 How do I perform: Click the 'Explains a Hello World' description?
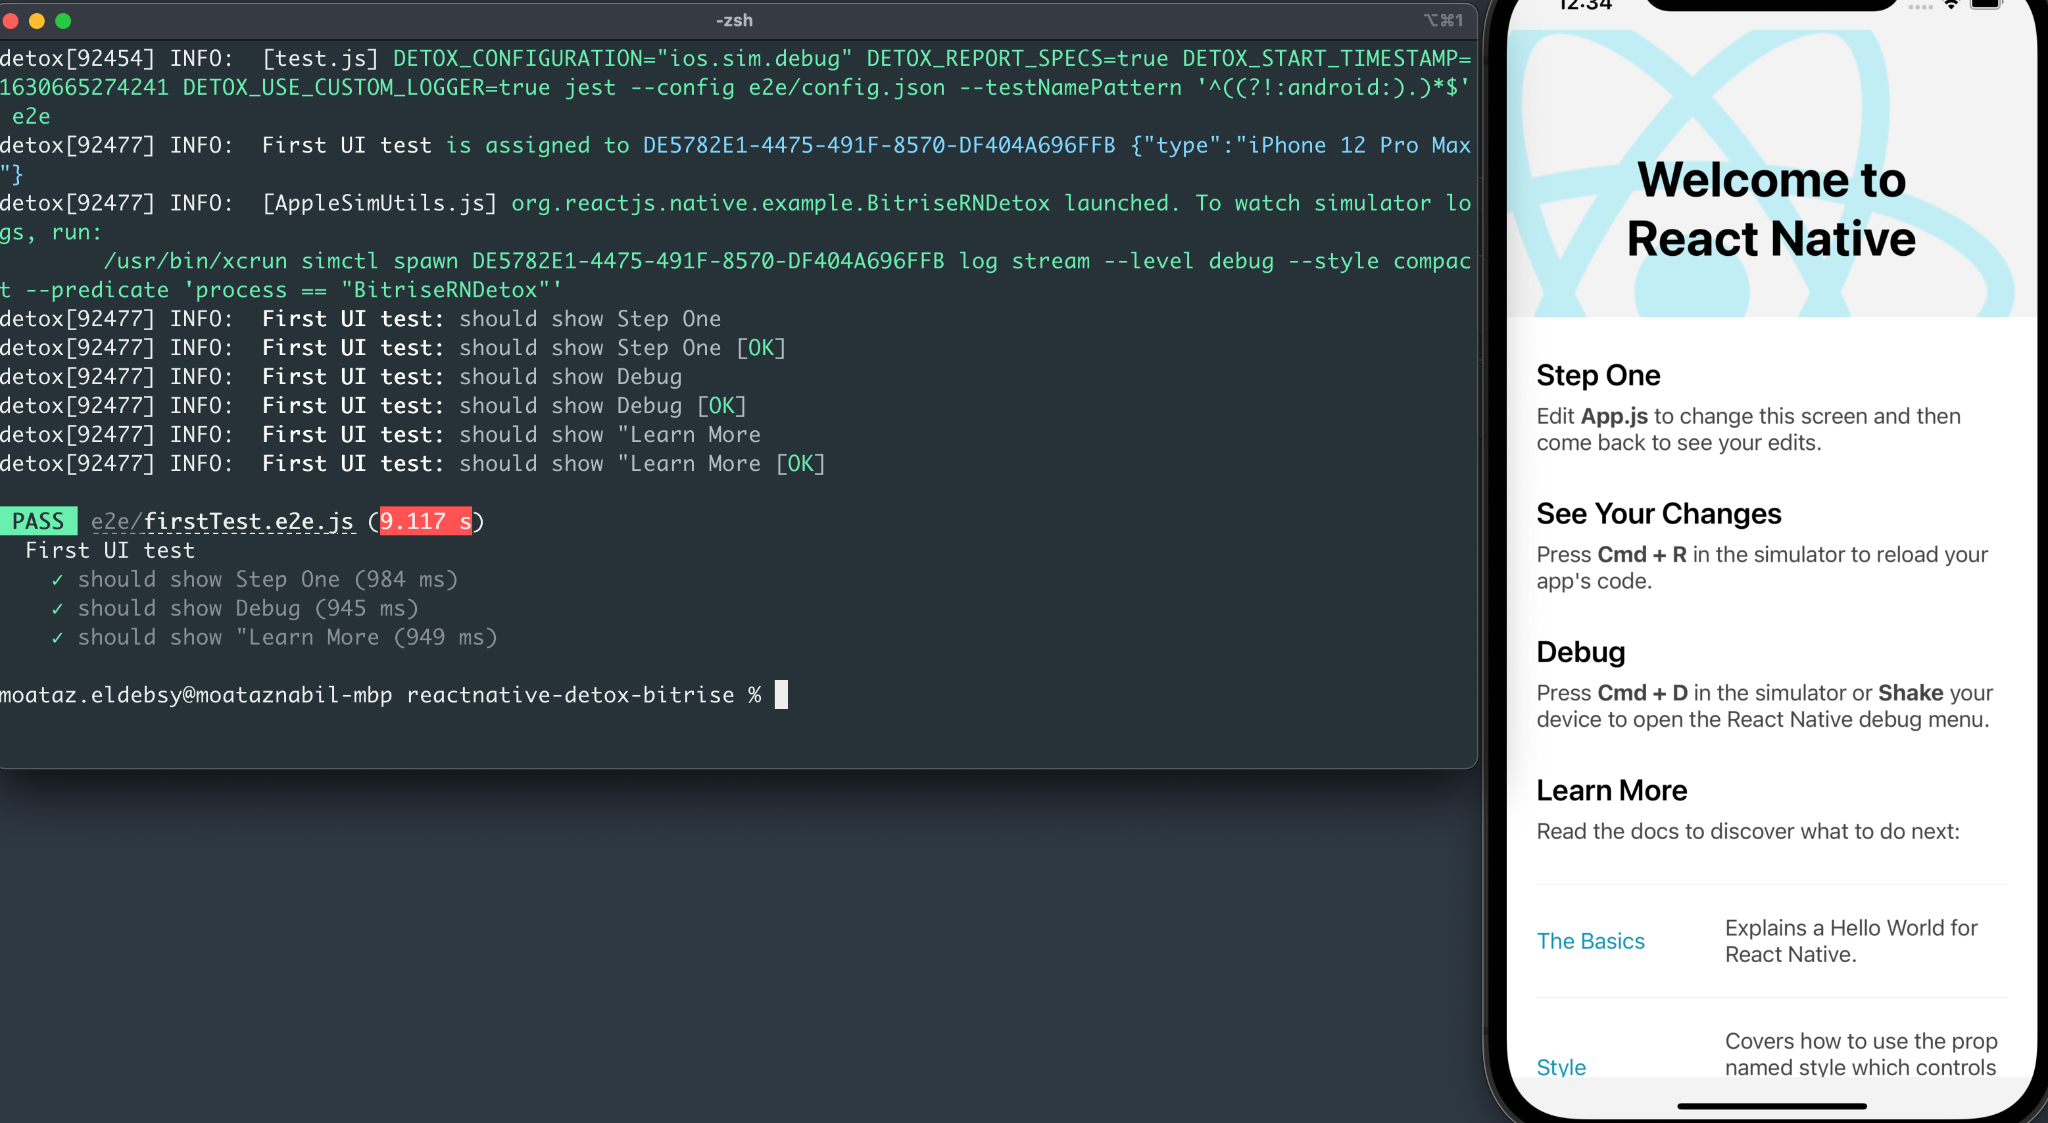coord(1851,941)
